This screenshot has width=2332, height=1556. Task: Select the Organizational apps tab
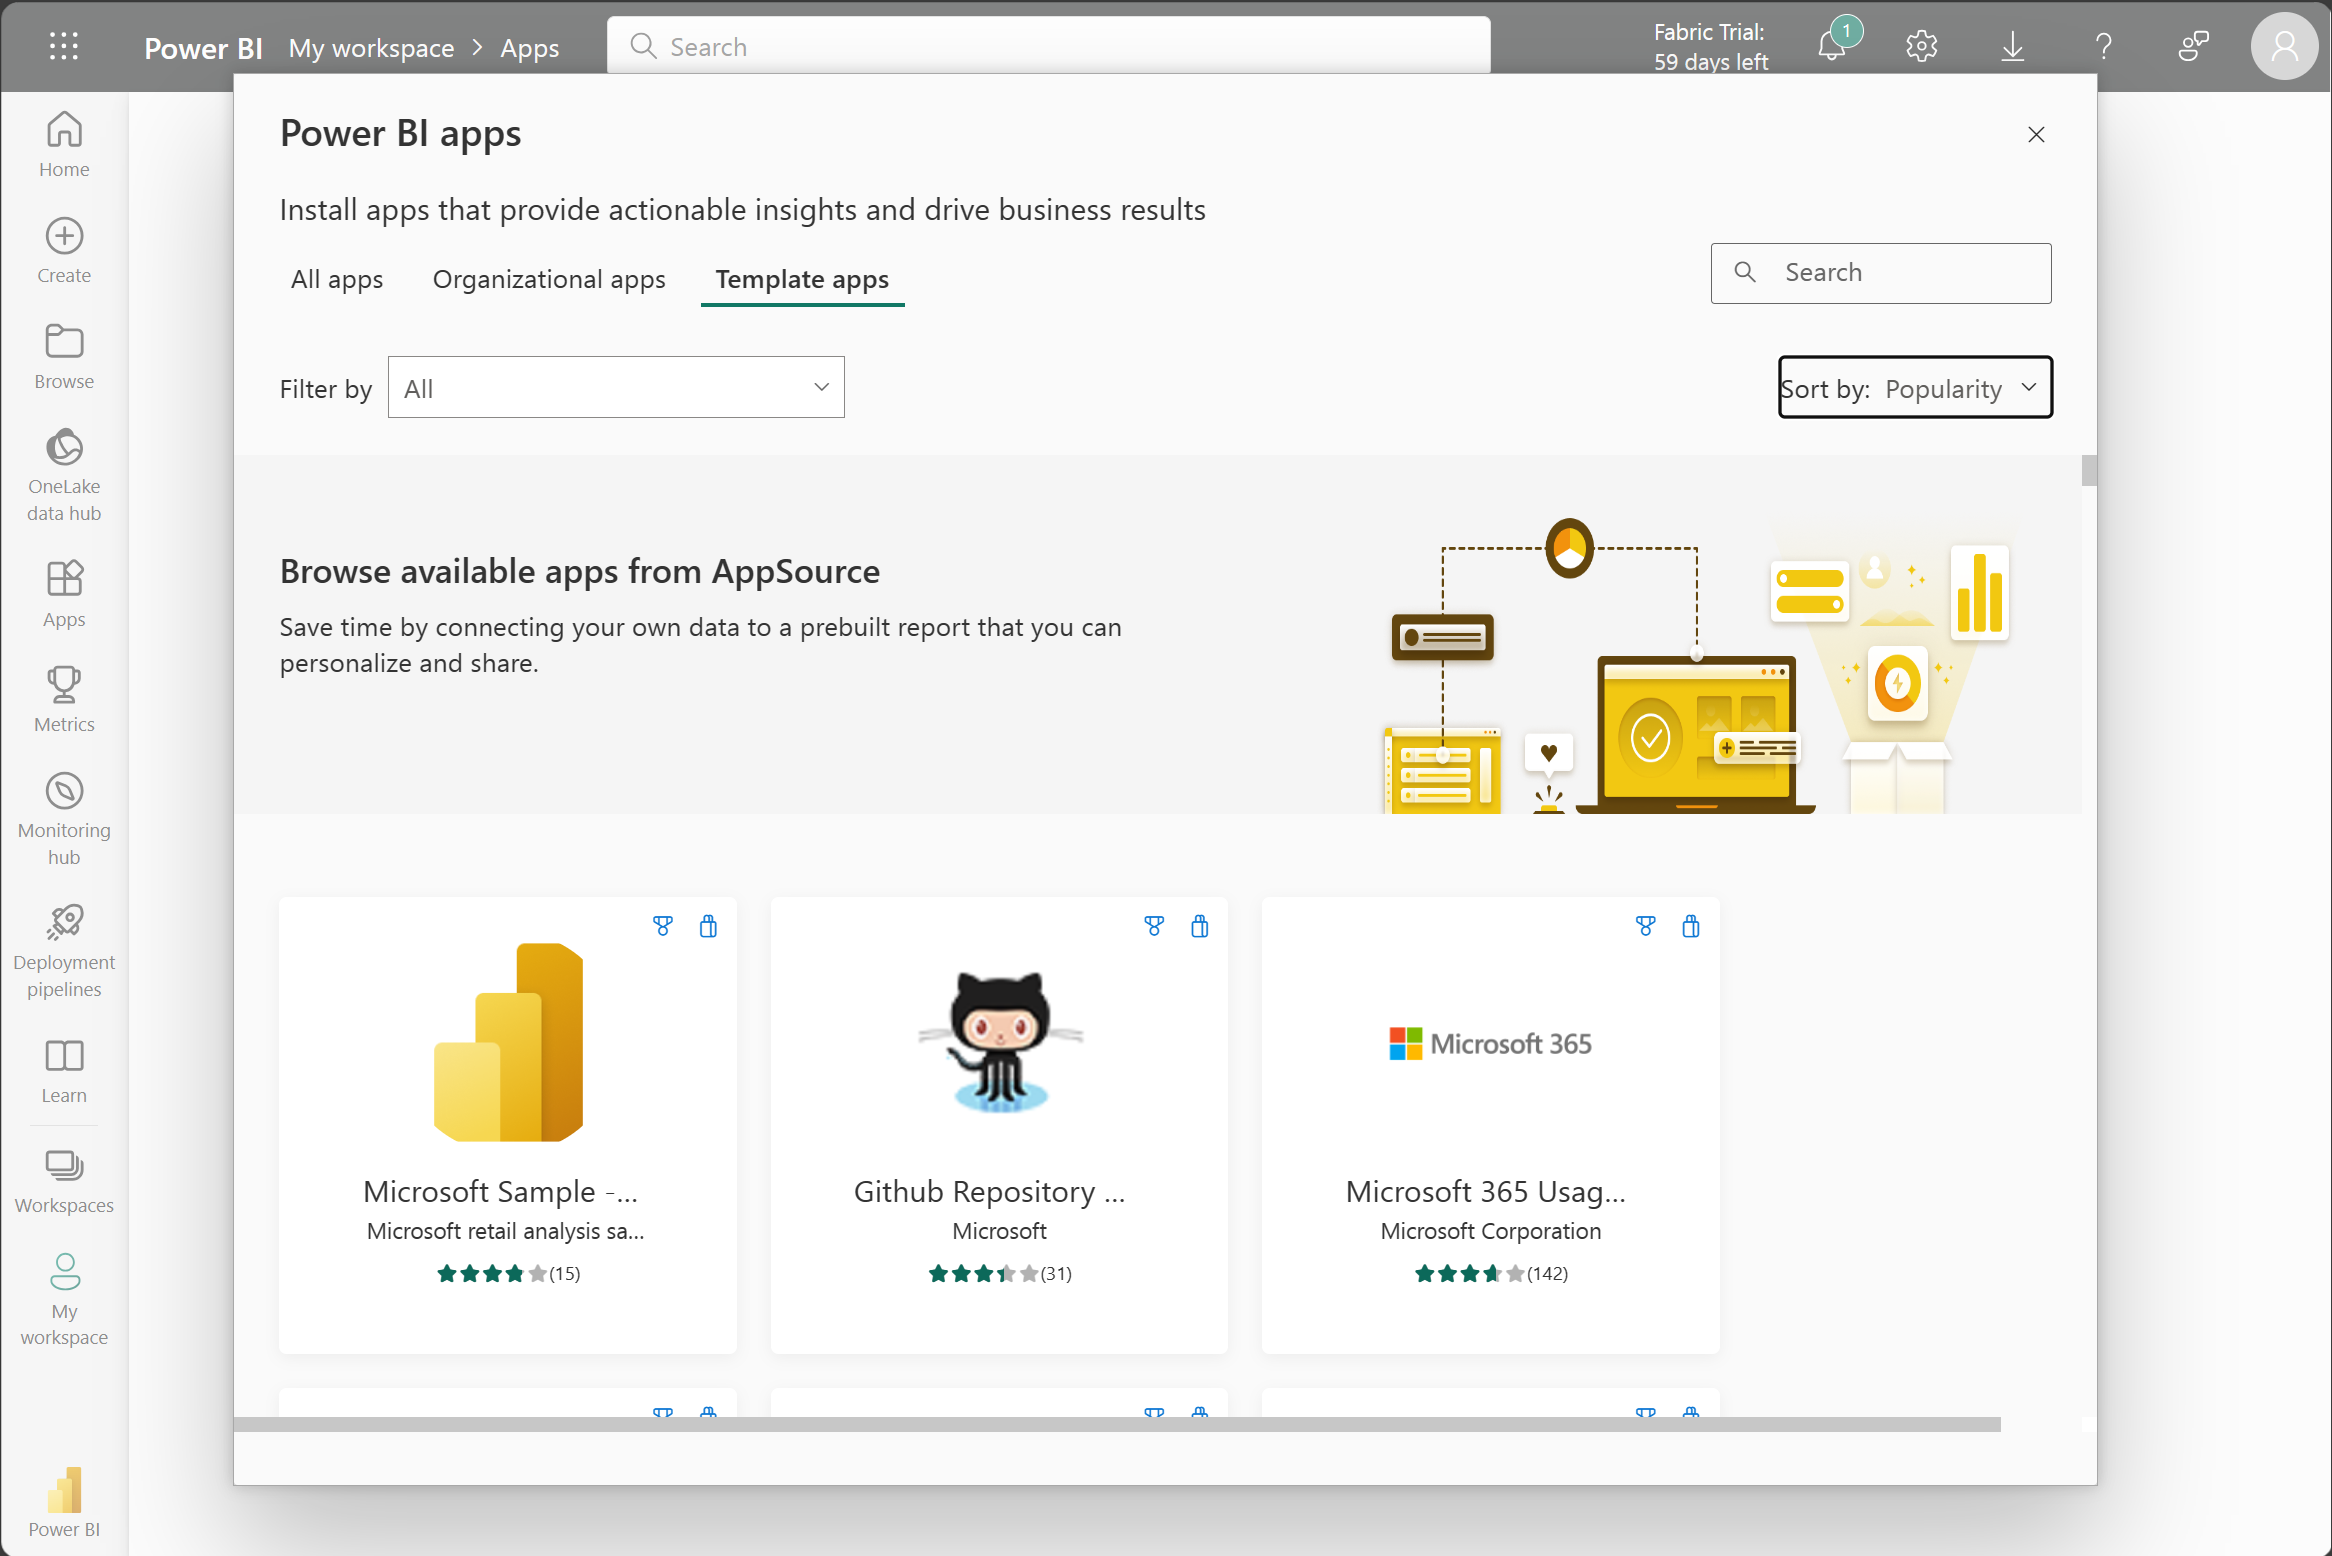tap(550, 280)
